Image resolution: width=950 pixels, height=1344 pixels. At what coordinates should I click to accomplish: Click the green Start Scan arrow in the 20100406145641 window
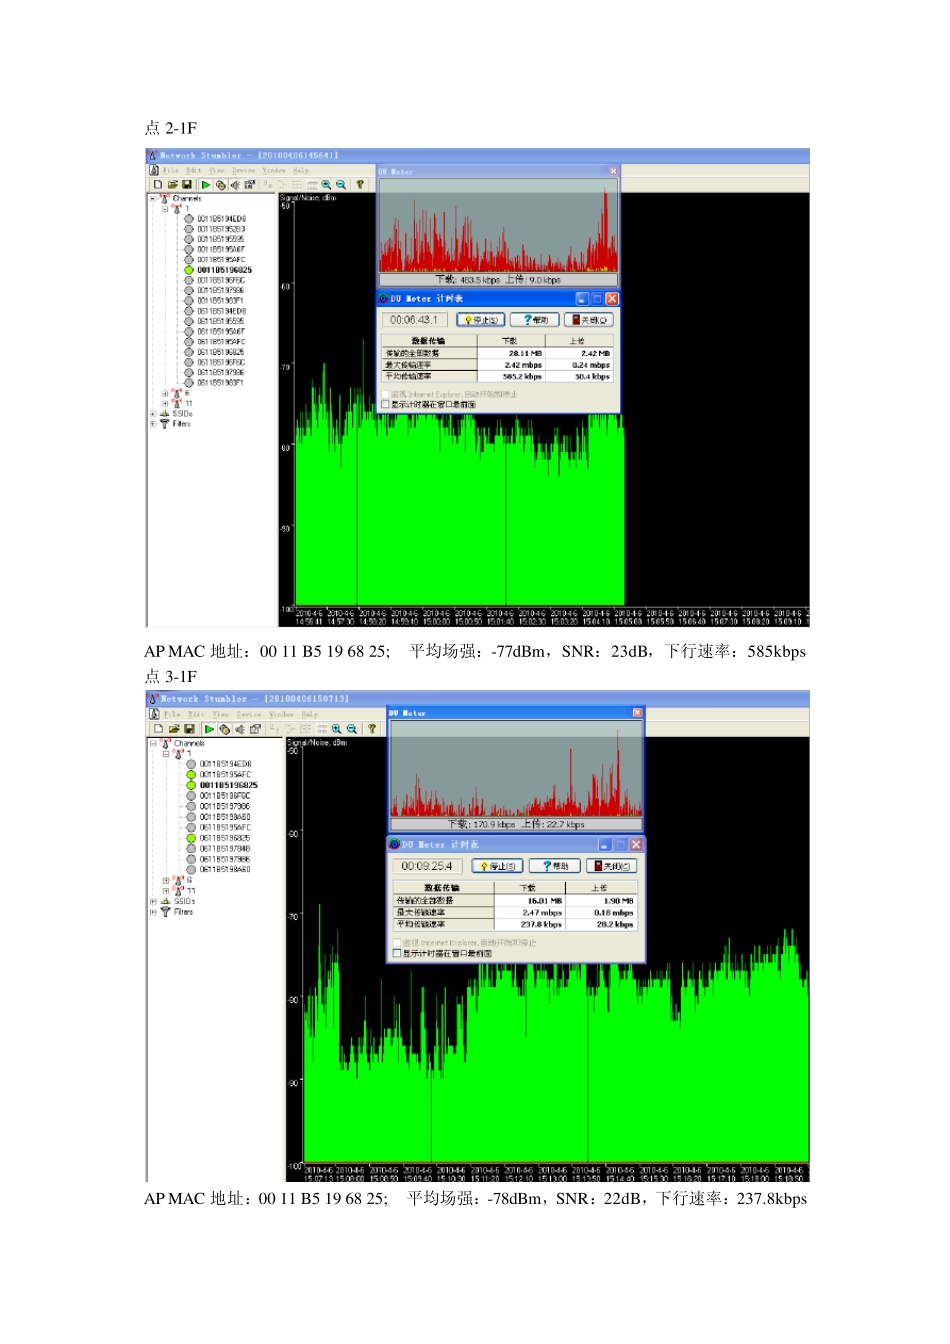pos(206,185)
